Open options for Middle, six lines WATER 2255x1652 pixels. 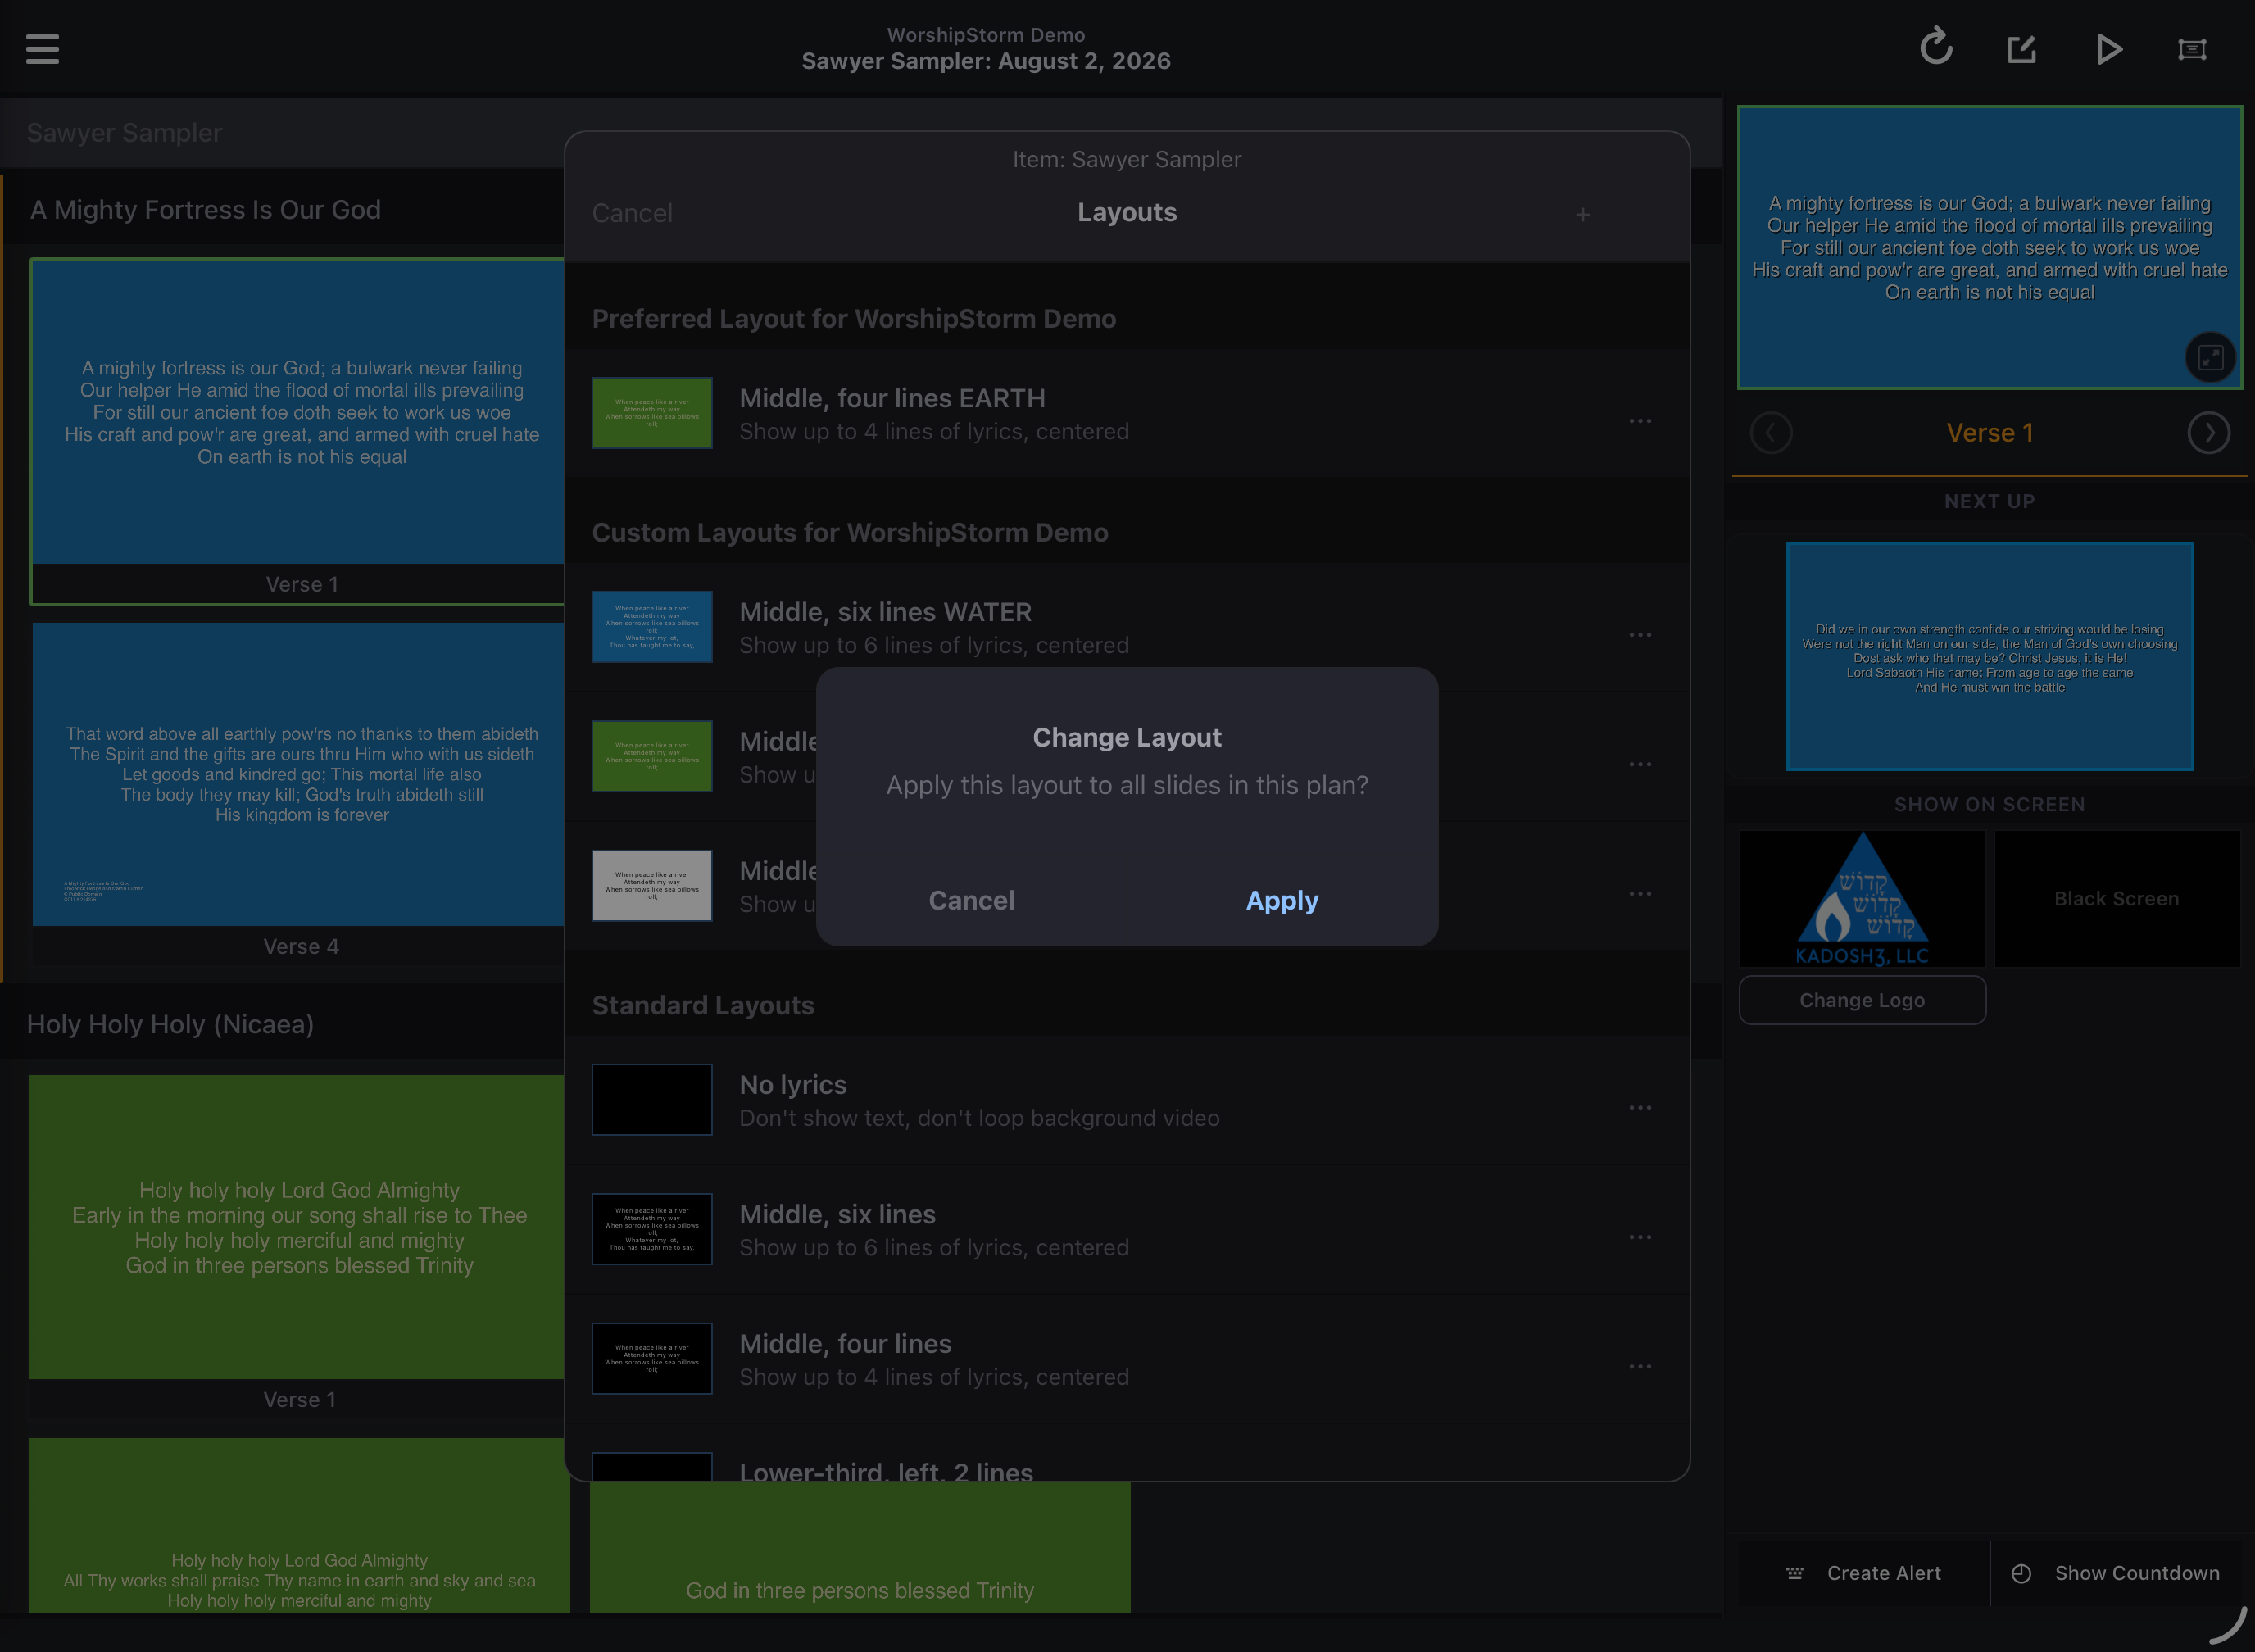coord(1640,635)
